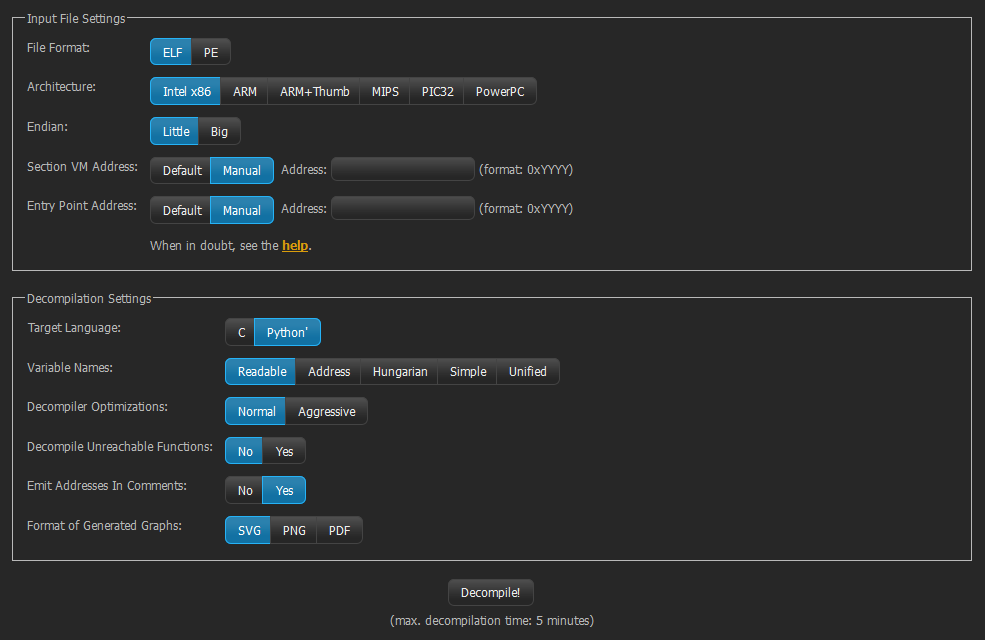Open the help link
The image size is (985, 640).
click(295, 245)
